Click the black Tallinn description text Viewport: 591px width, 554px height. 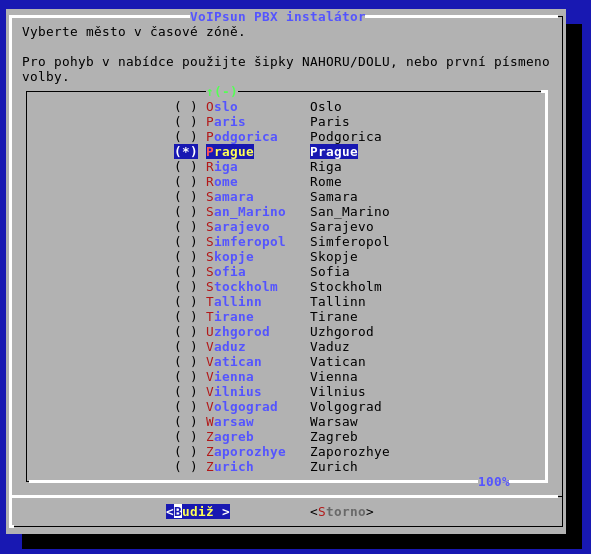(x=338, y=301)
